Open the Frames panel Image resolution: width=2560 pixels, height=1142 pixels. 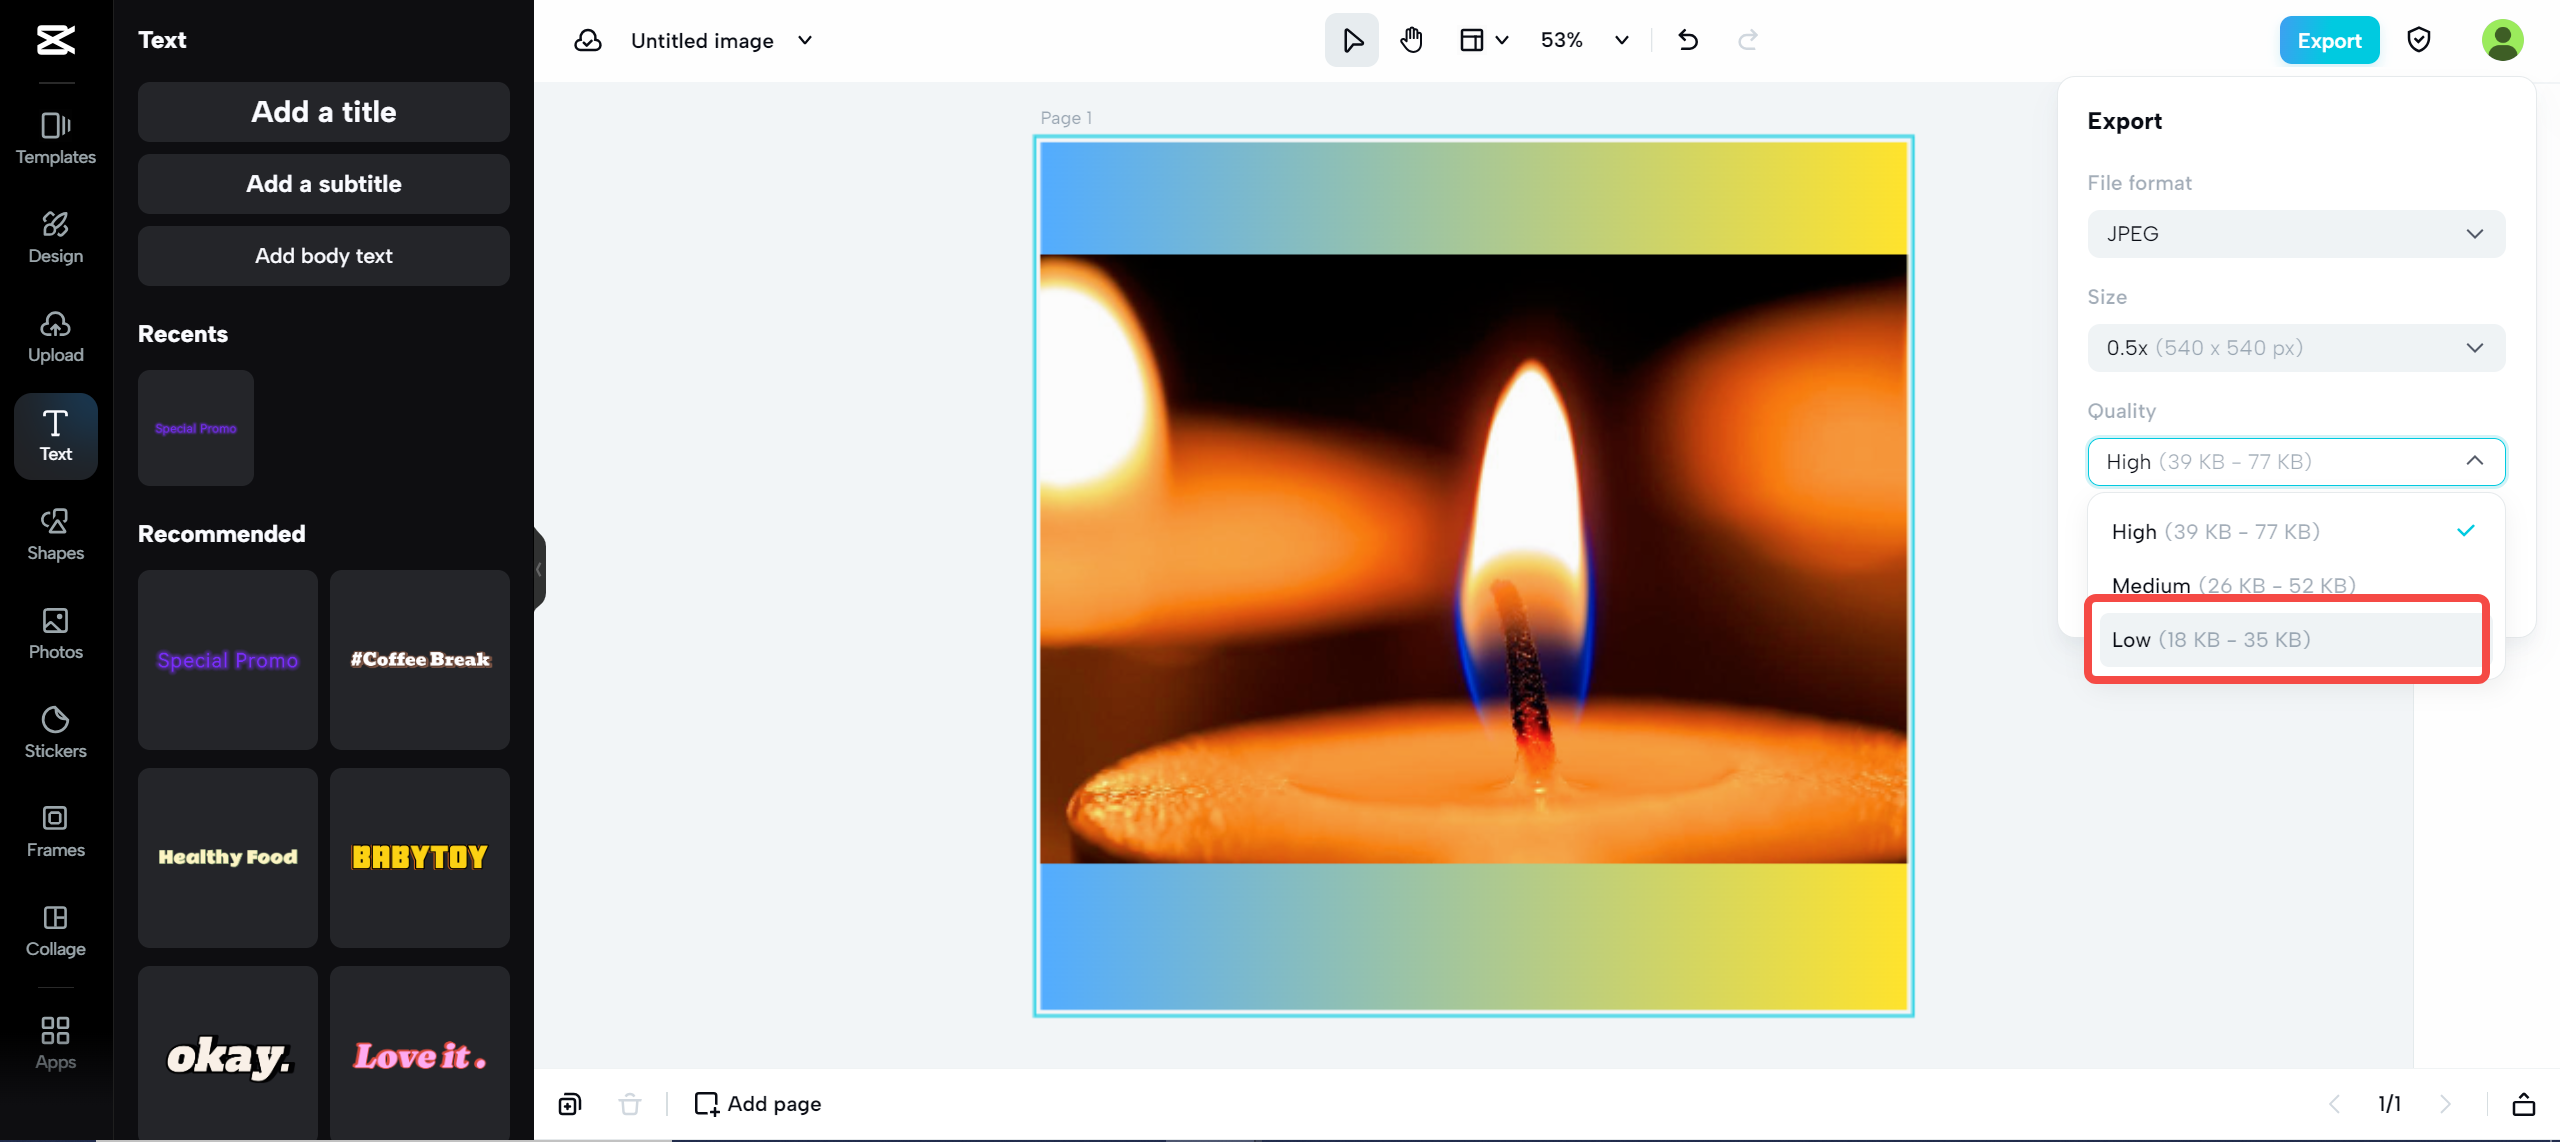pos(56,831)
